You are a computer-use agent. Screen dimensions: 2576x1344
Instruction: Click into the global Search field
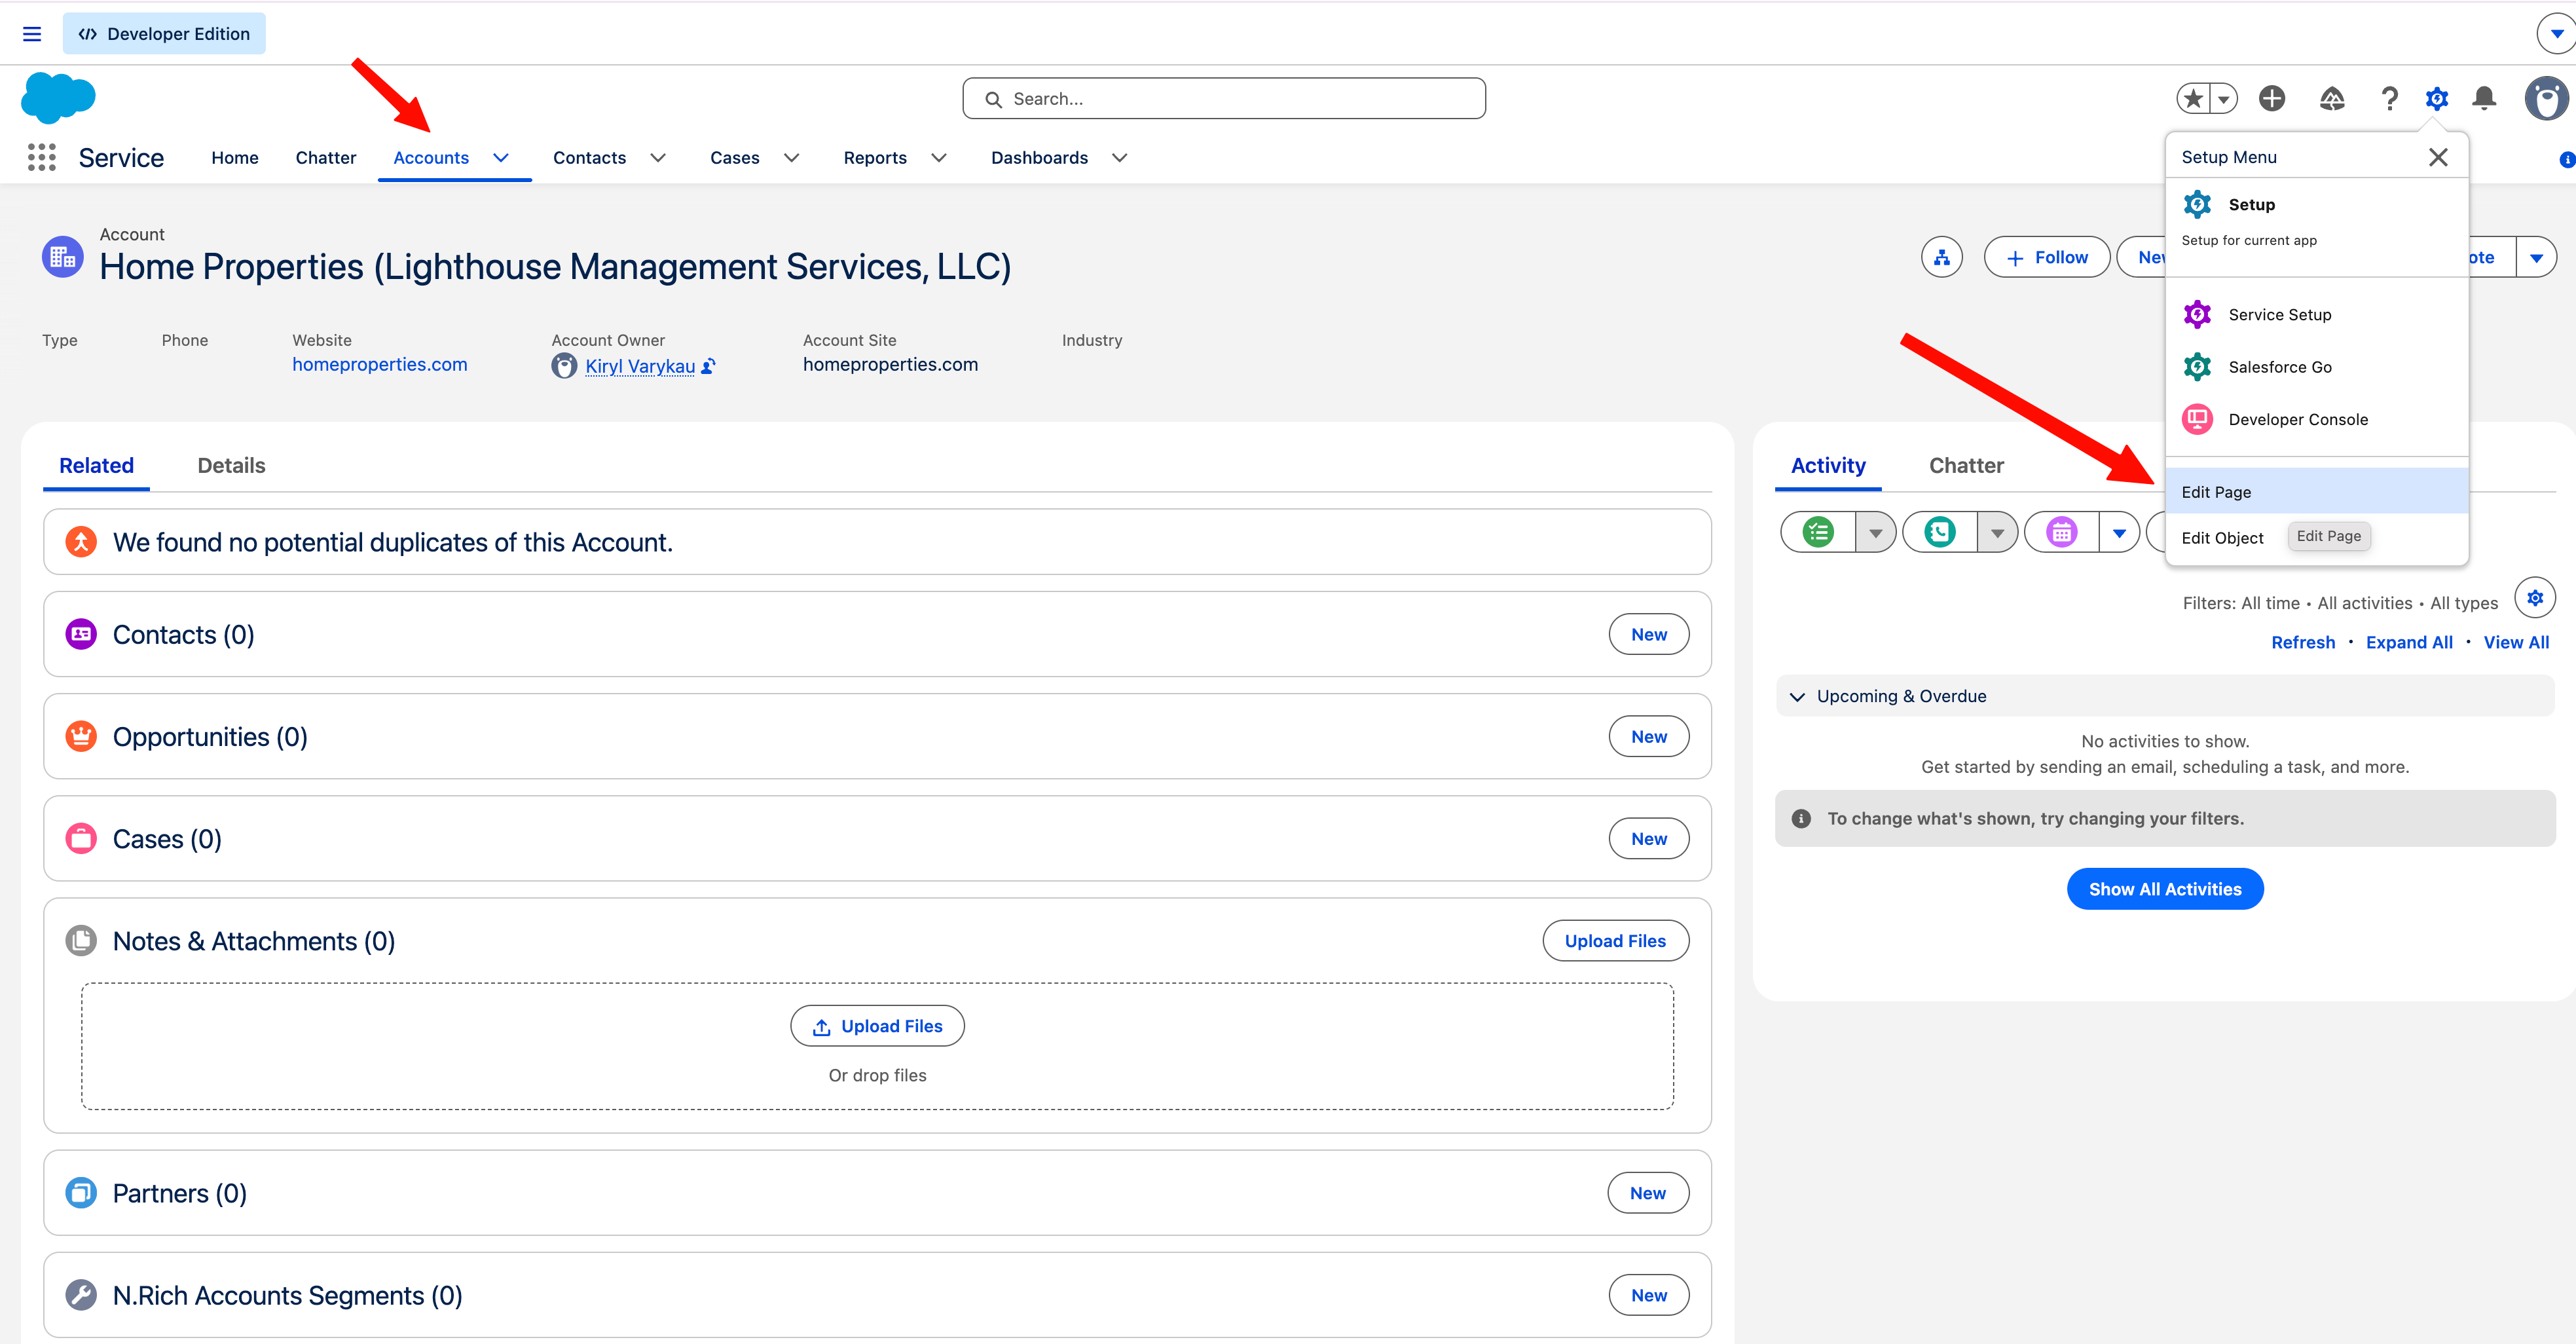1223,98
